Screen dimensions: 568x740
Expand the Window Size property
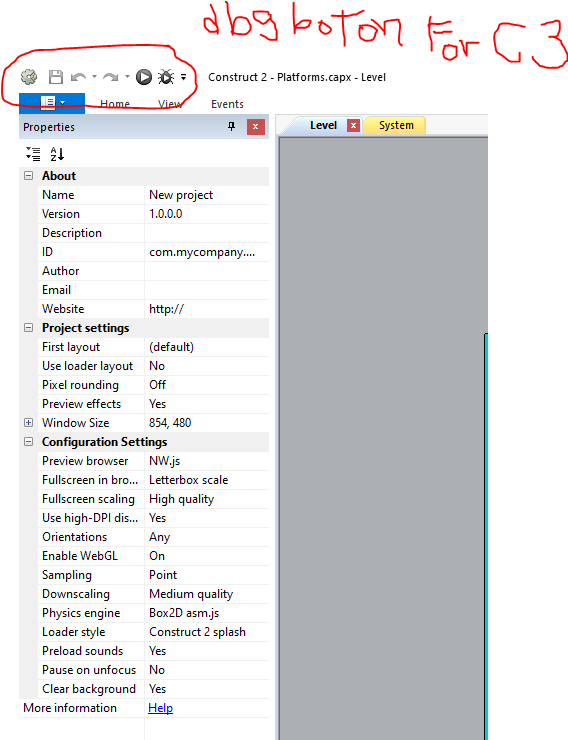pyautogui.click(x=29, y=422)
